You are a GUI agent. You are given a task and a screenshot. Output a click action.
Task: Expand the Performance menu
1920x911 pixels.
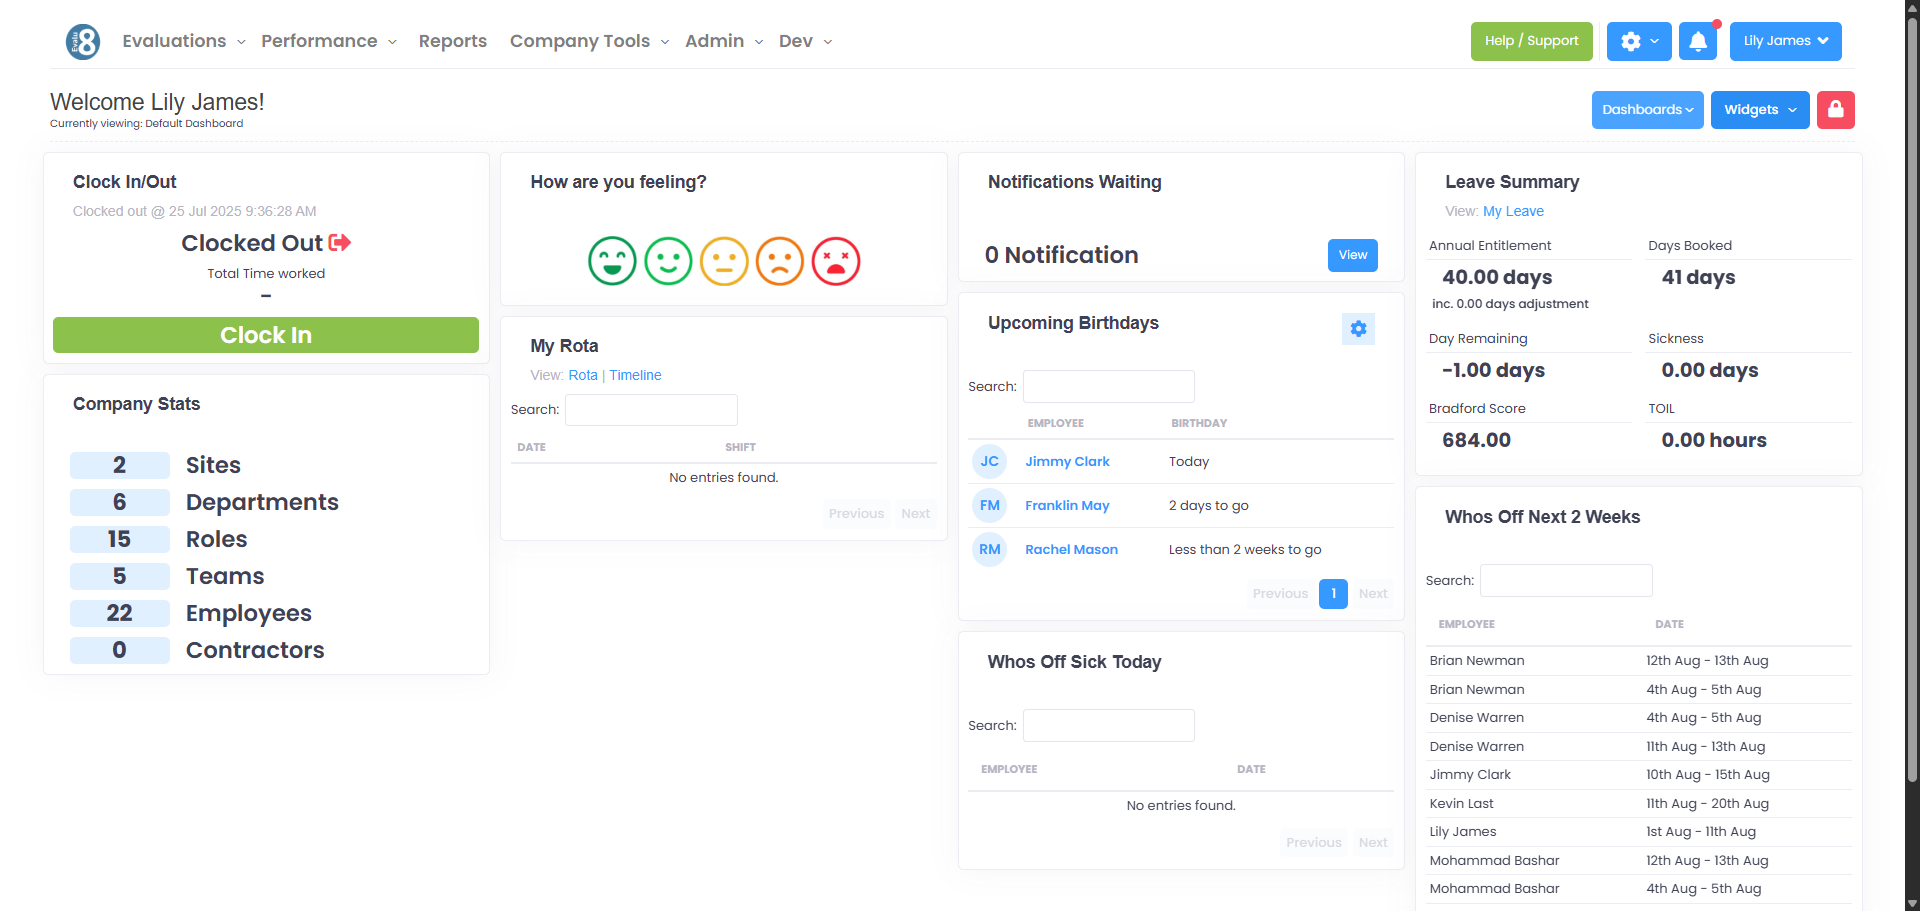tap(329, 41)
